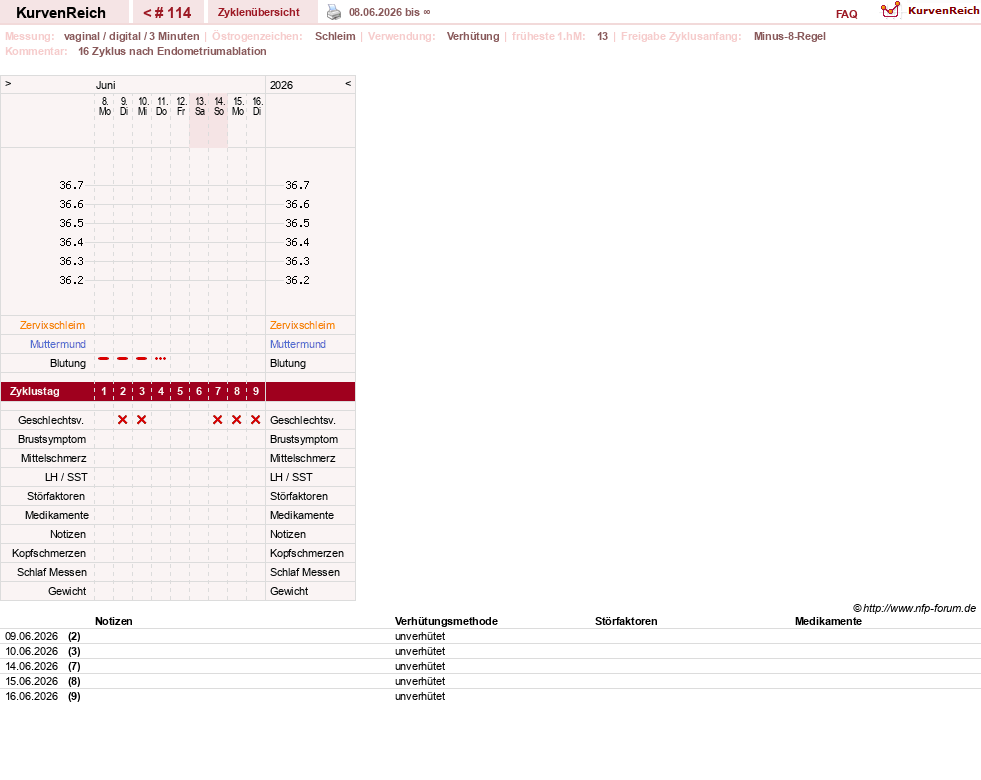Viewport: 981px width, 780px height.
Task: Click left Kopfschmerzen row label
Action: pyautogui.click(x=49, y=553)
